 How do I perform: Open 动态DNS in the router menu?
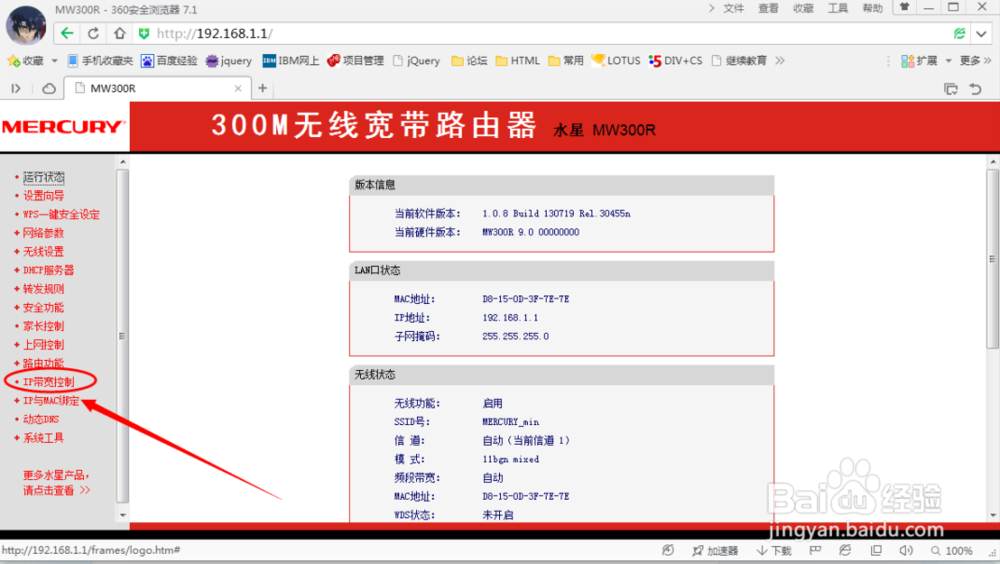click(x=41, y=419)
